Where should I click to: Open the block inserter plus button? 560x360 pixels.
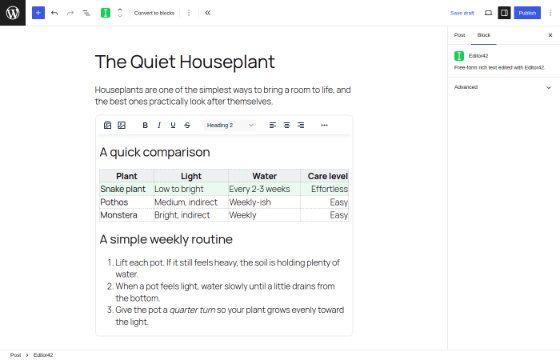point(38,13)
